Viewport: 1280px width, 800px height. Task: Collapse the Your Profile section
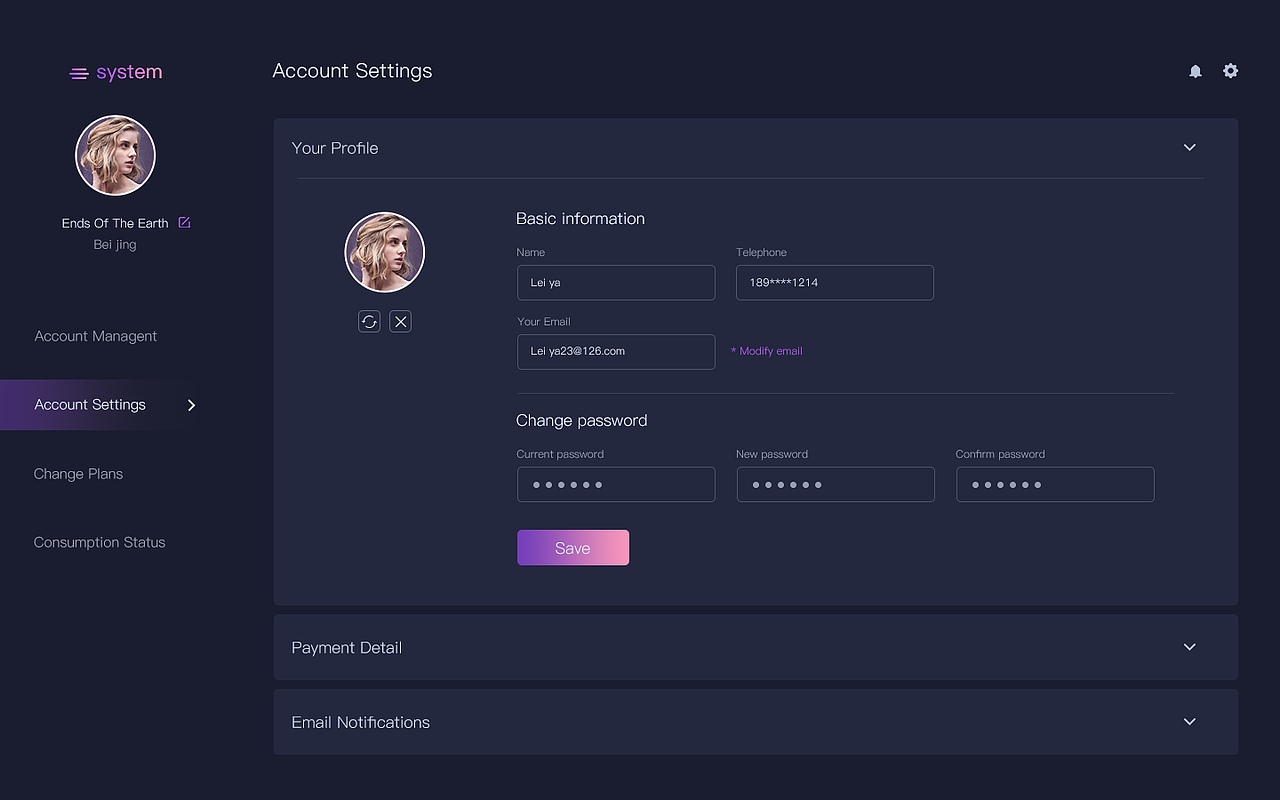(1189, 147)
